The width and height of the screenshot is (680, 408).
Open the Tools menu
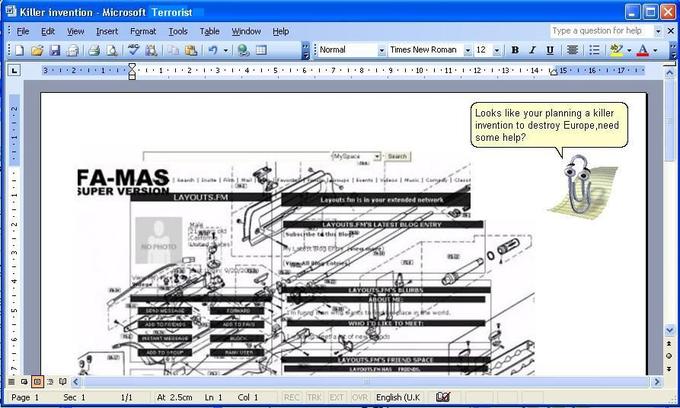coord(178,31)
